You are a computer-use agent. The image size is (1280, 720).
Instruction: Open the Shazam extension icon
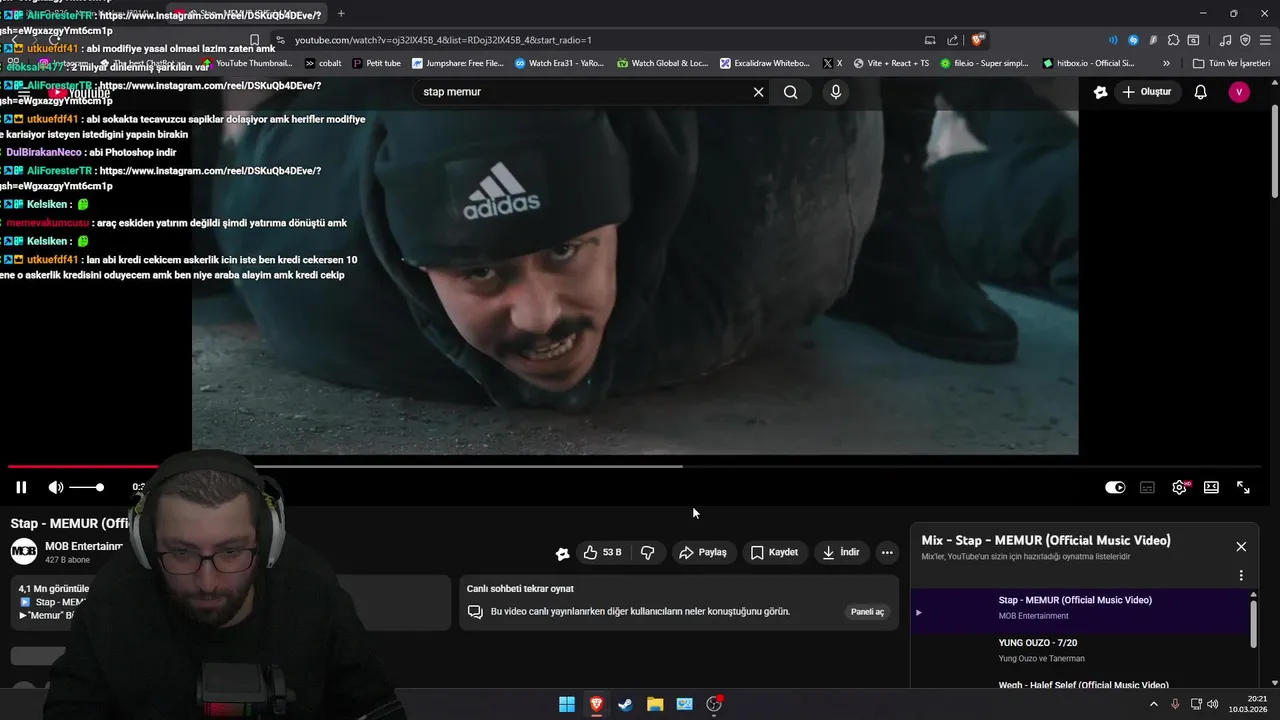1133,40
